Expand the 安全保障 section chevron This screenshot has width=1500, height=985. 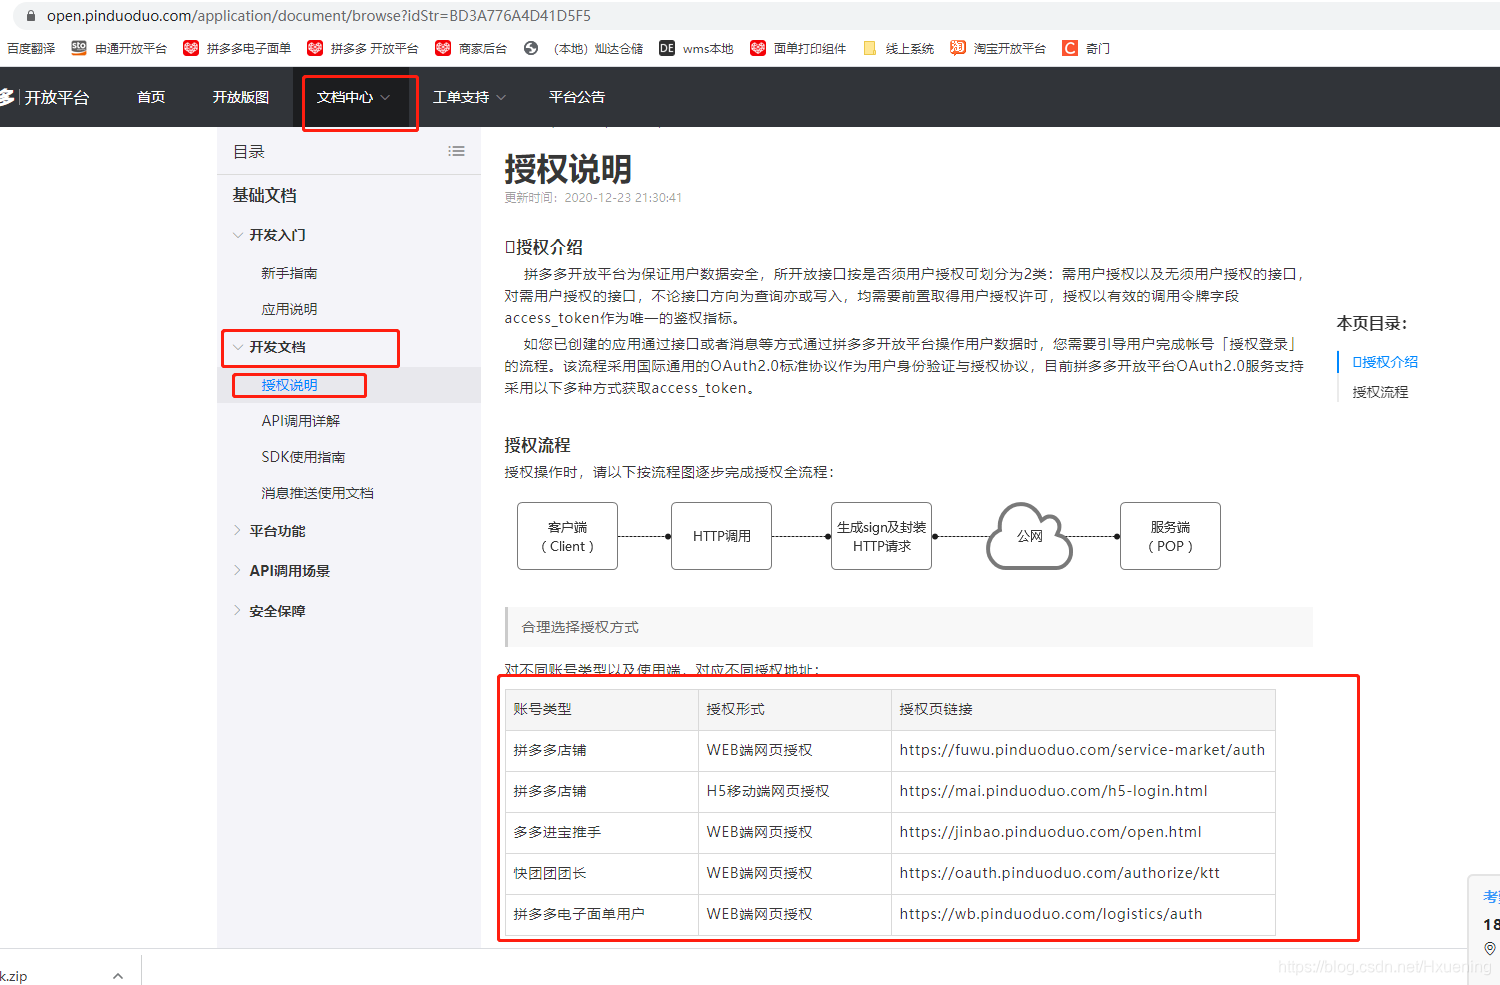click(237, 610)
